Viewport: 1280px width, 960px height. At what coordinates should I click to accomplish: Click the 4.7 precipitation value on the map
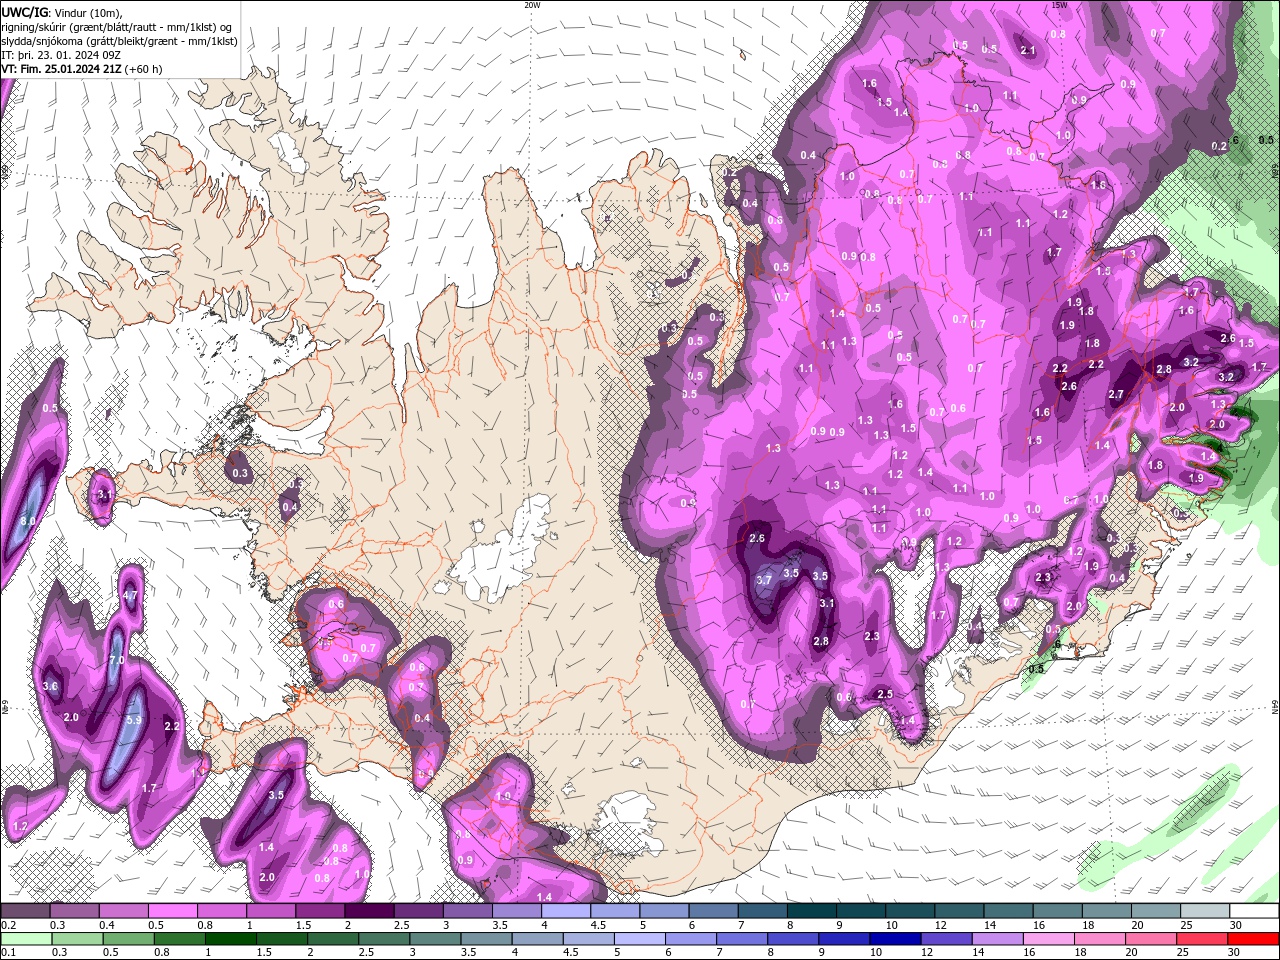(x=129, y=595)
